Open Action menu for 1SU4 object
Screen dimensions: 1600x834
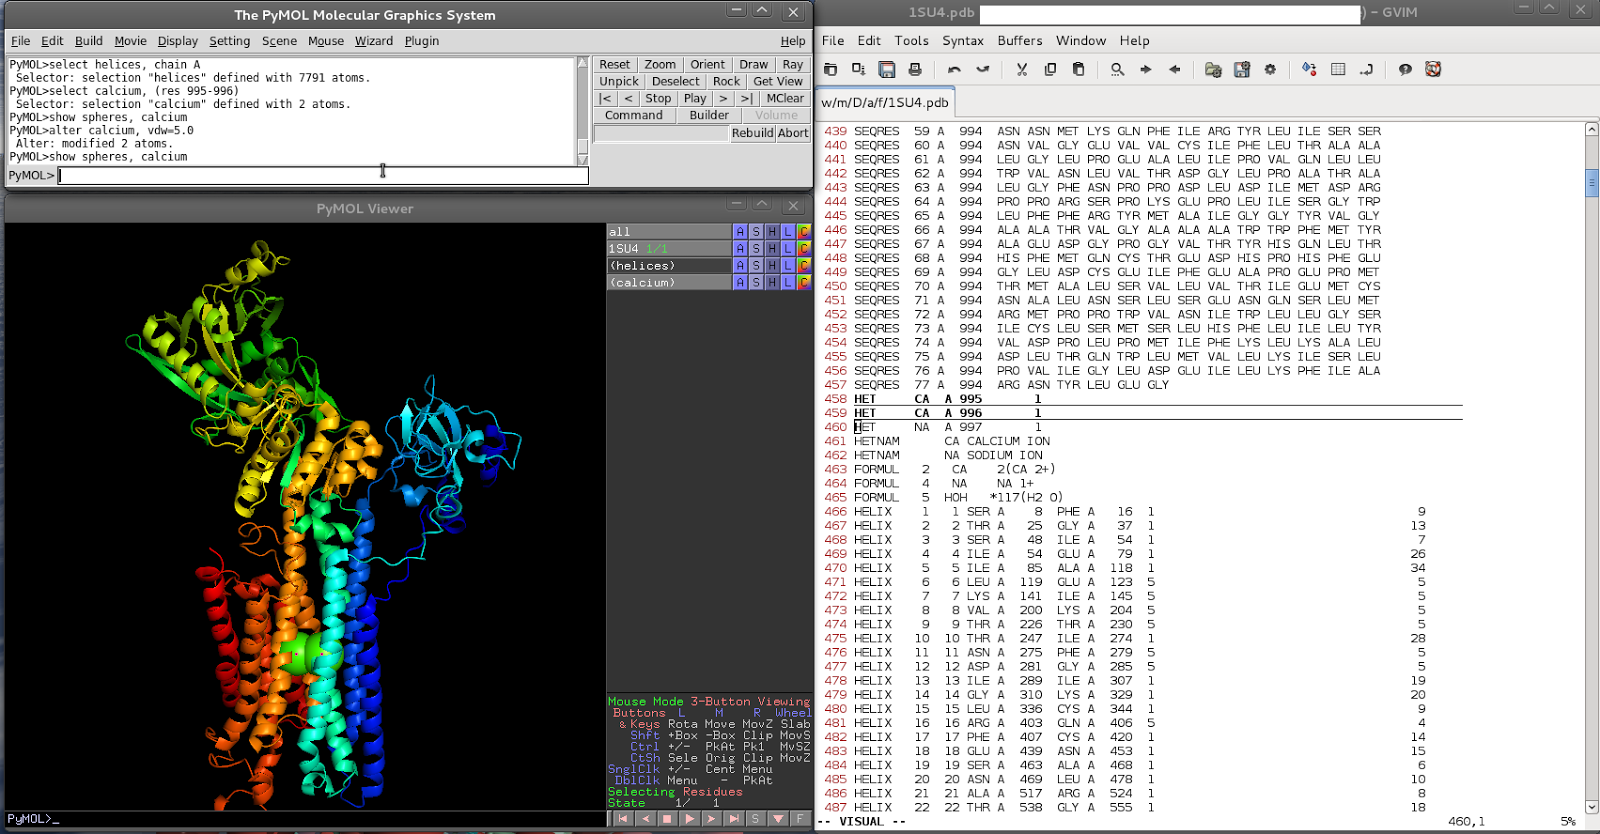coord(740,248)
